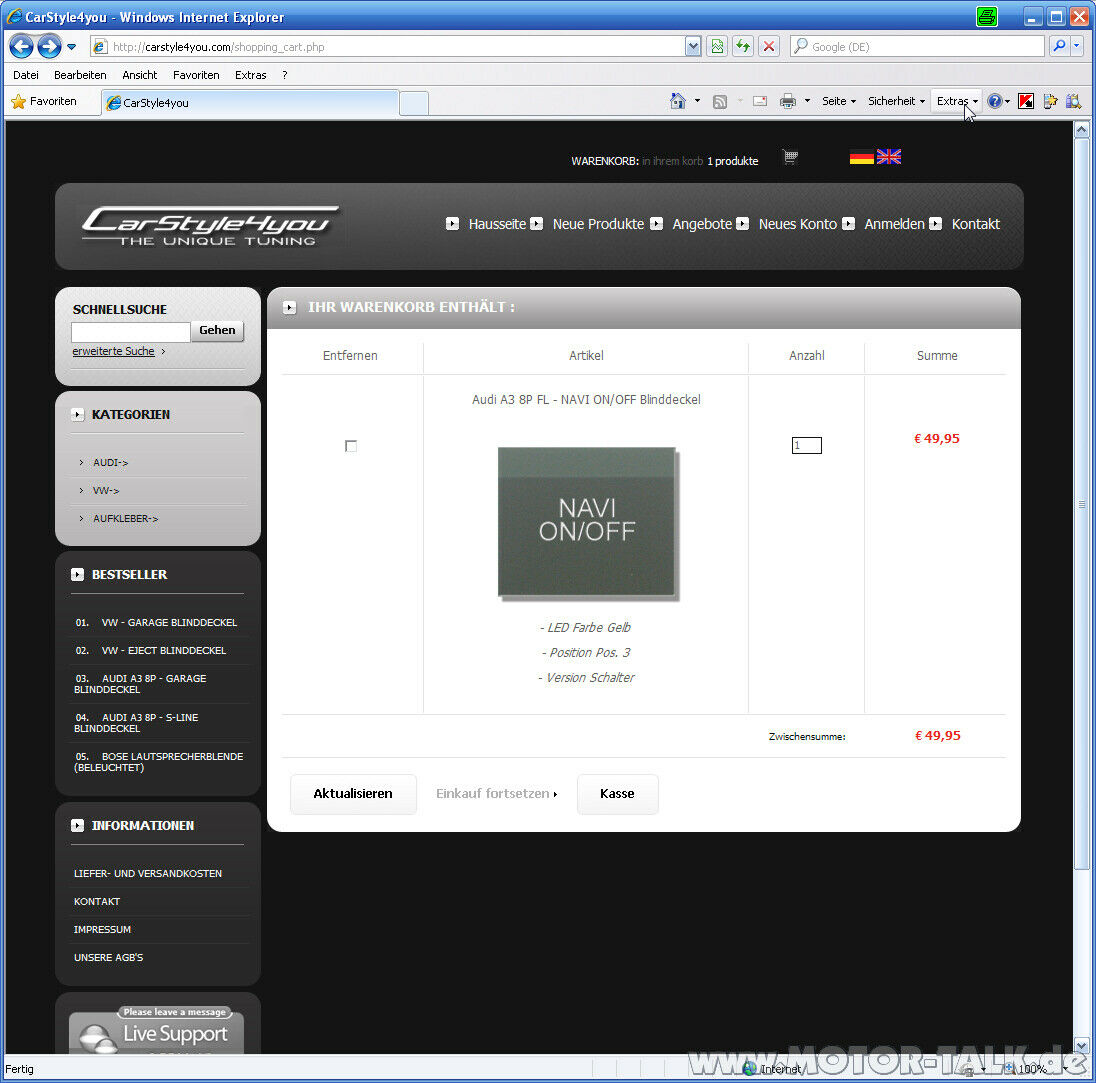Click the Aktualisieren button
The width and height of the screenshot is (1096, 1083).
tap(353, 794)
